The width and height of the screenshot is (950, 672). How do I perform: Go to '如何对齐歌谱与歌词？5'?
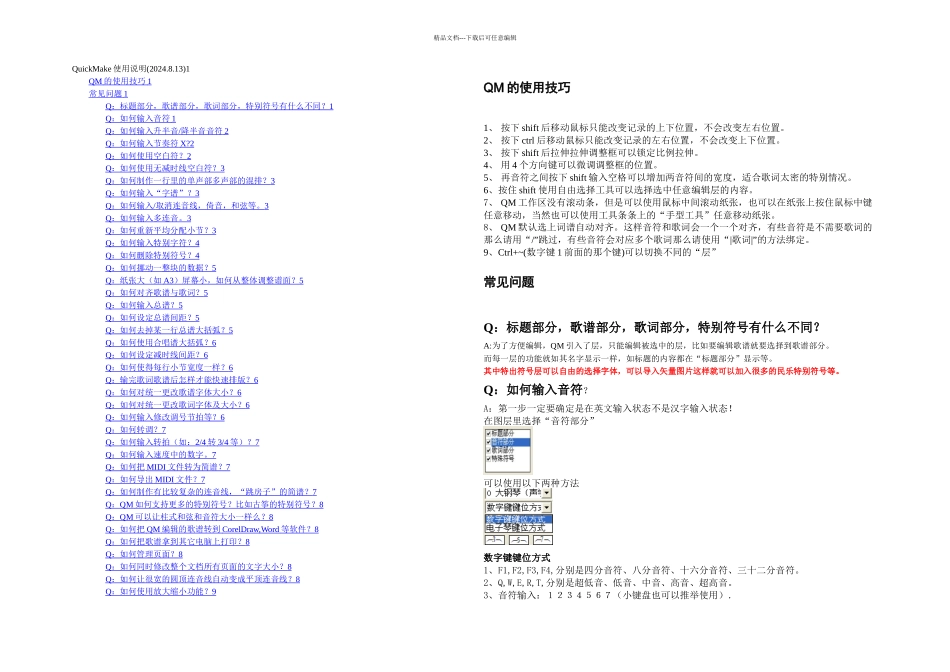click(156, 292)
